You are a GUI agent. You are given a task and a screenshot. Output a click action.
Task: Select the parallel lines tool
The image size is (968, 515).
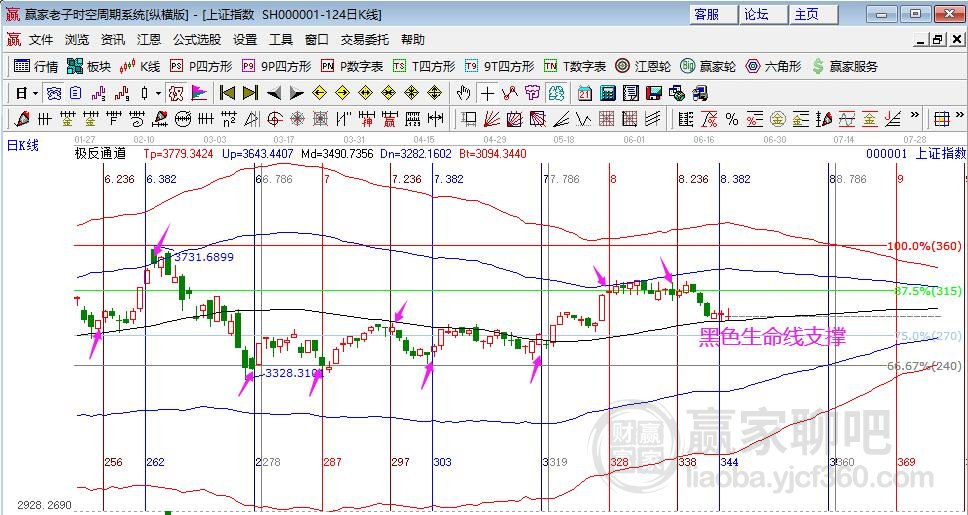(653, 119)
